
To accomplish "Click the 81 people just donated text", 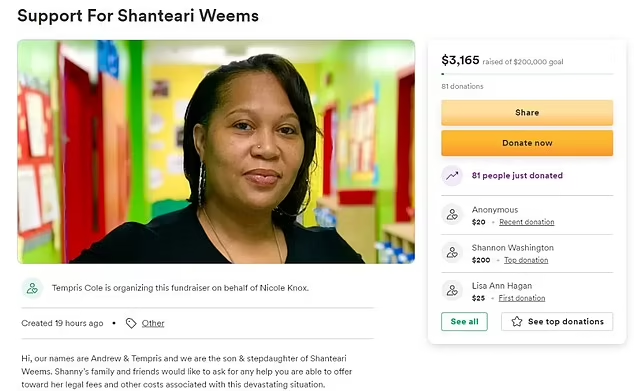I will coord(517,175).
